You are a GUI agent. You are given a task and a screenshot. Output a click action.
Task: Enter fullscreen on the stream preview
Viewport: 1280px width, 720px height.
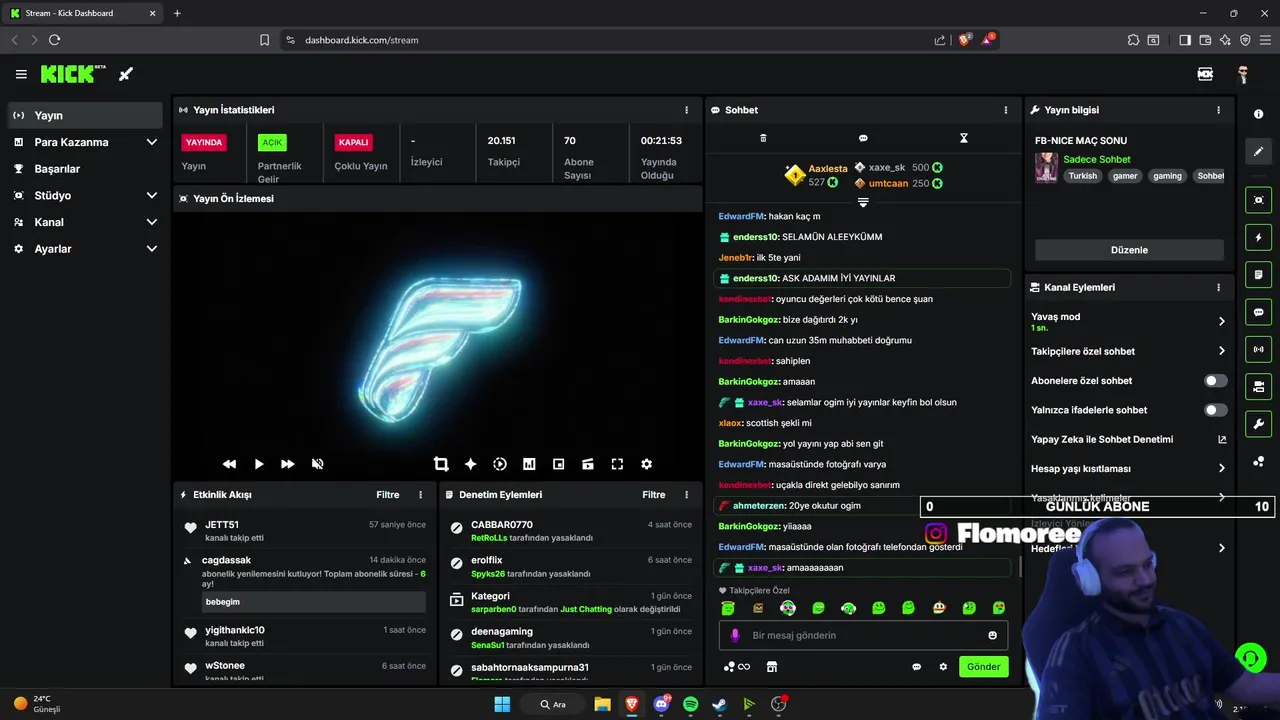[x=617, y=464]
